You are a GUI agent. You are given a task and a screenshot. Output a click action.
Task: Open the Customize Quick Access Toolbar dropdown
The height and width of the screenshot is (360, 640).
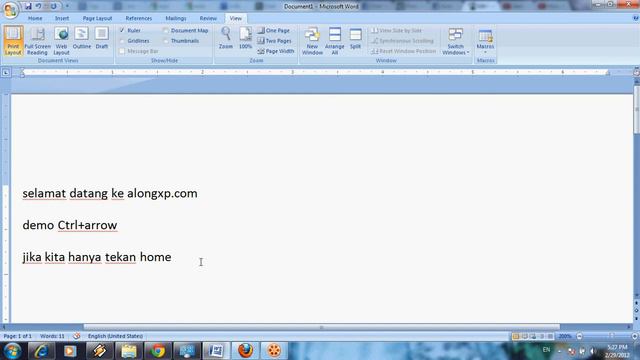67,6
